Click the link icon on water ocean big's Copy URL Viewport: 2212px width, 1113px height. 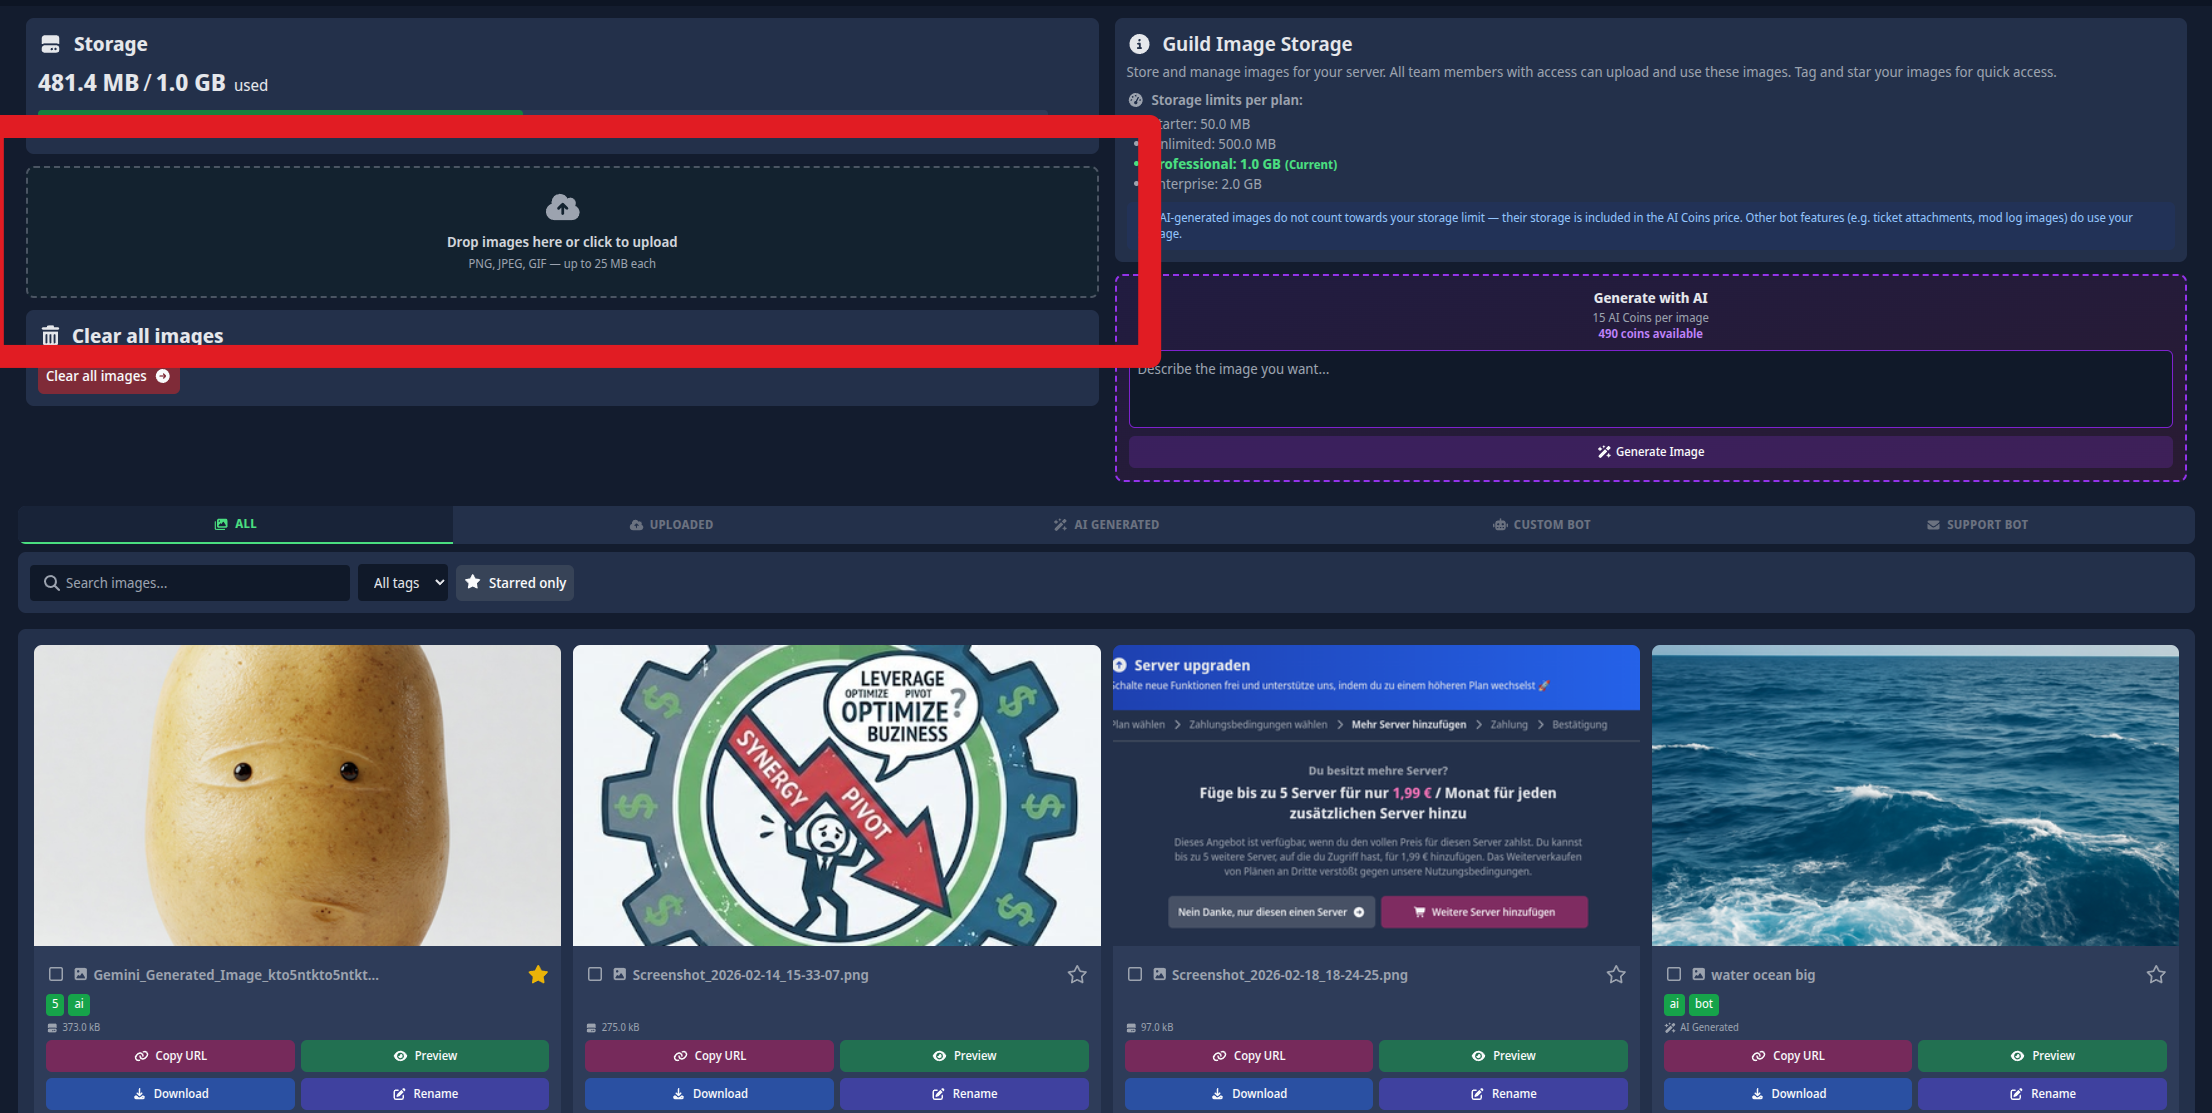(1758, 1055)
